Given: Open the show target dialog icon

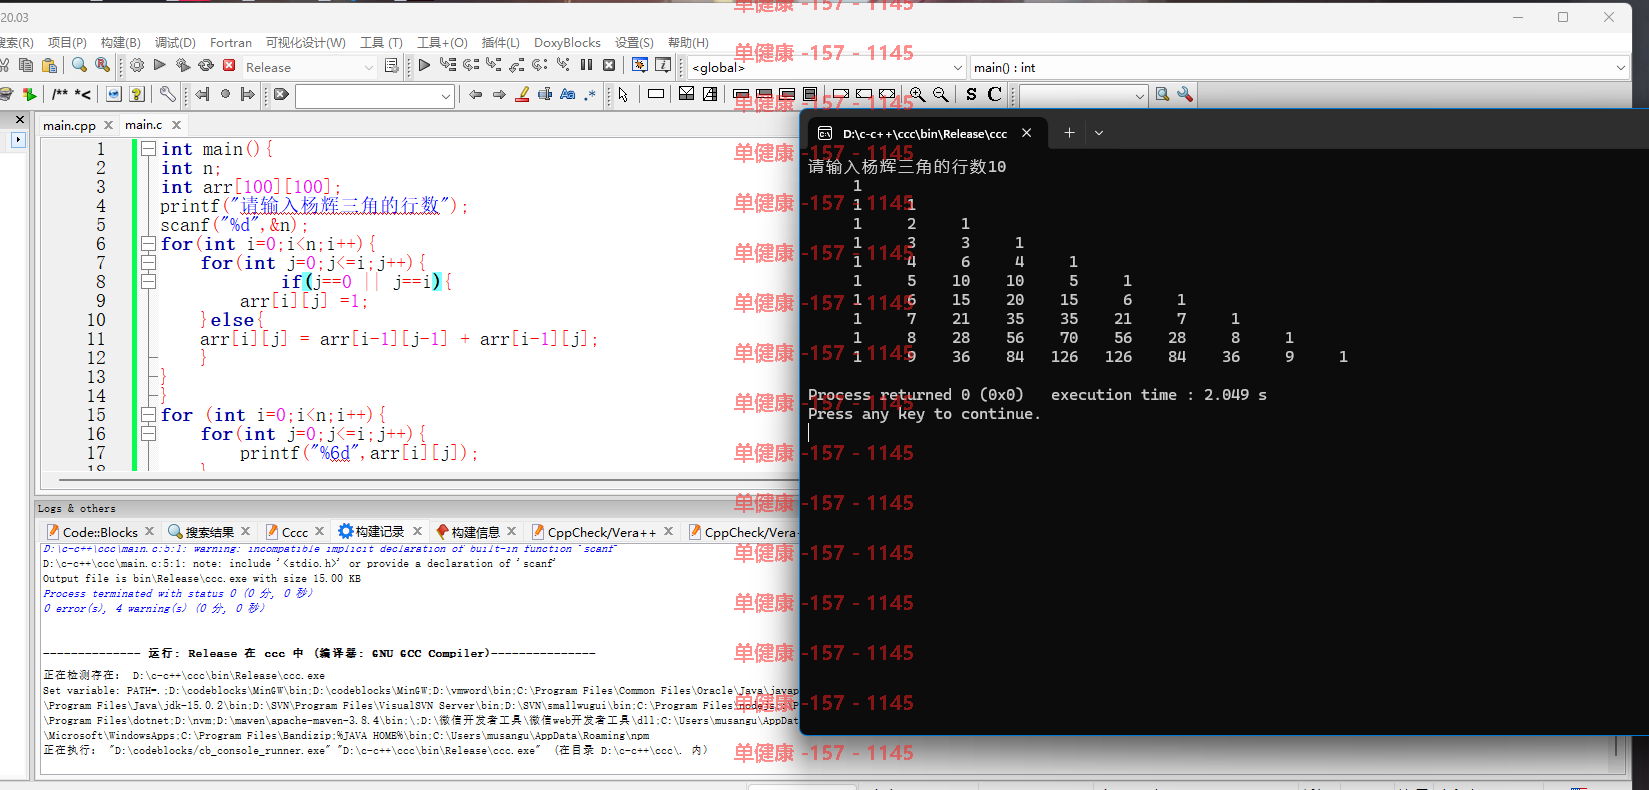Looking at the screenshot, I should point(391,66).
